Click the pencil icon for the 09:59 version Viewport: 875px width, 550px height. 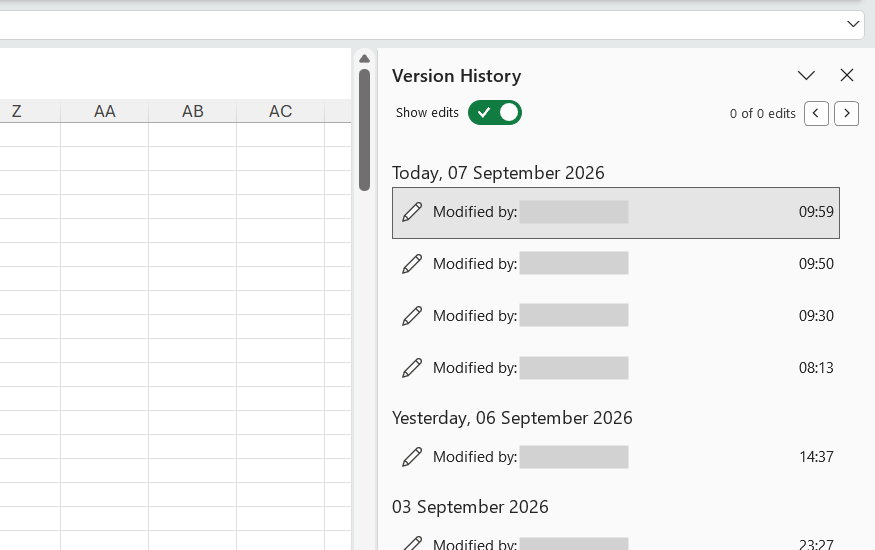(x=412, y=212)
